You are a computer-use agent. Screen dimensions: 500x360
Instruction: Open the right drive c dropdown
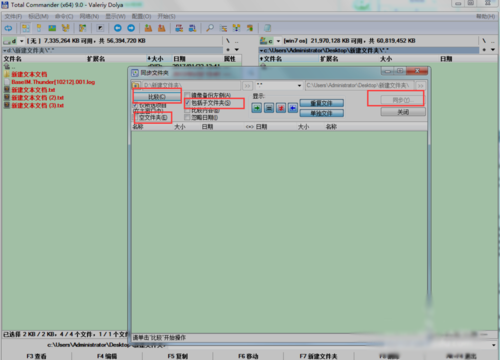[278, 41]
